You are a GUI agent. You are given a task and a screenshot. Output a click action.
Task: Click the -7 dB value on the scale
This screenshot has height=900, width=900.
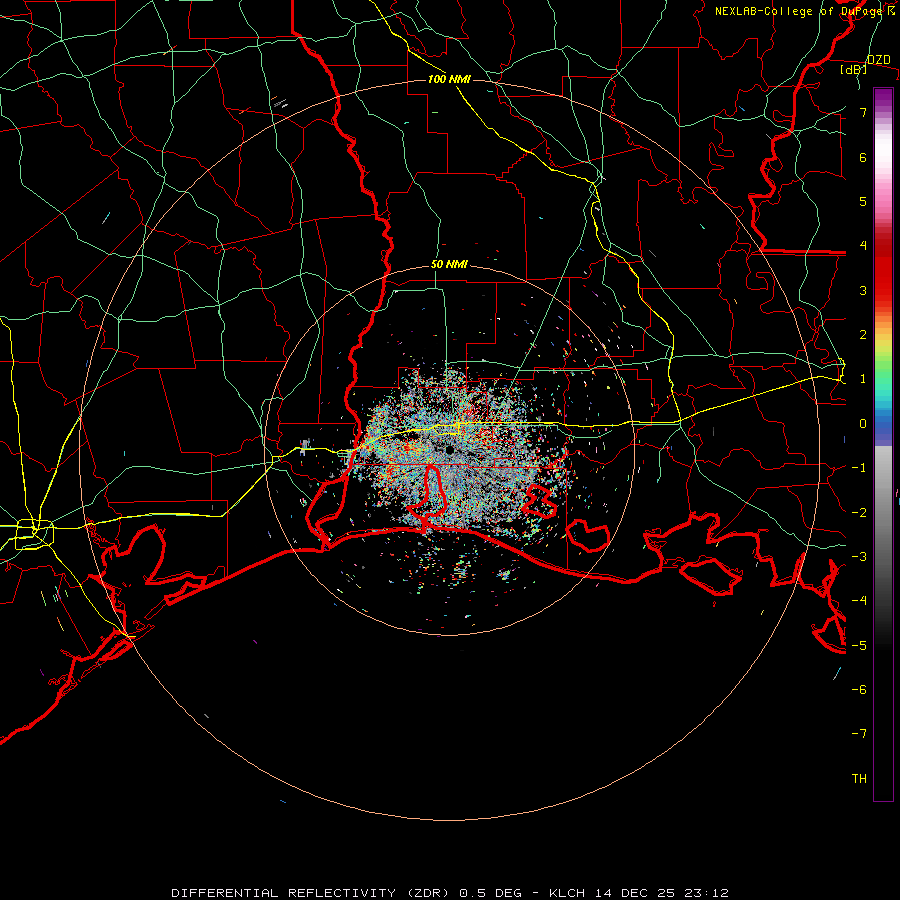coord(859,734)
